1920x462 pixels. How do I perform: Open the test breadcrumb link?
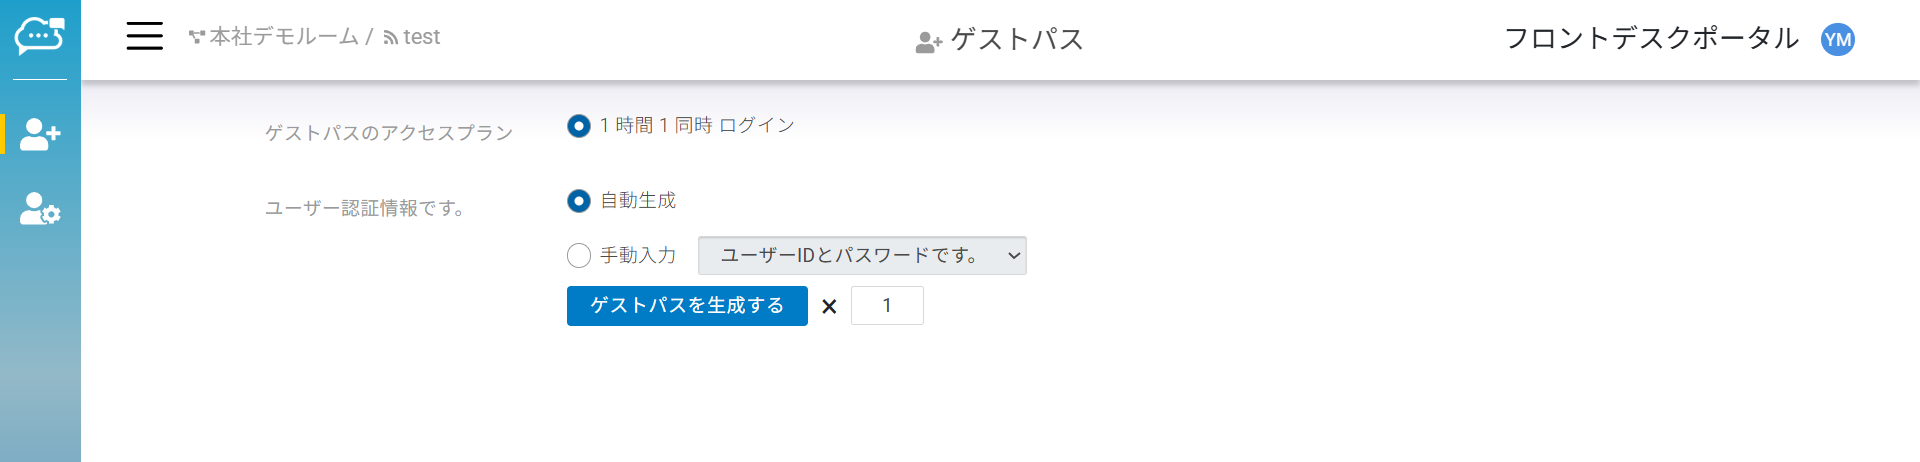coord(422,37)
